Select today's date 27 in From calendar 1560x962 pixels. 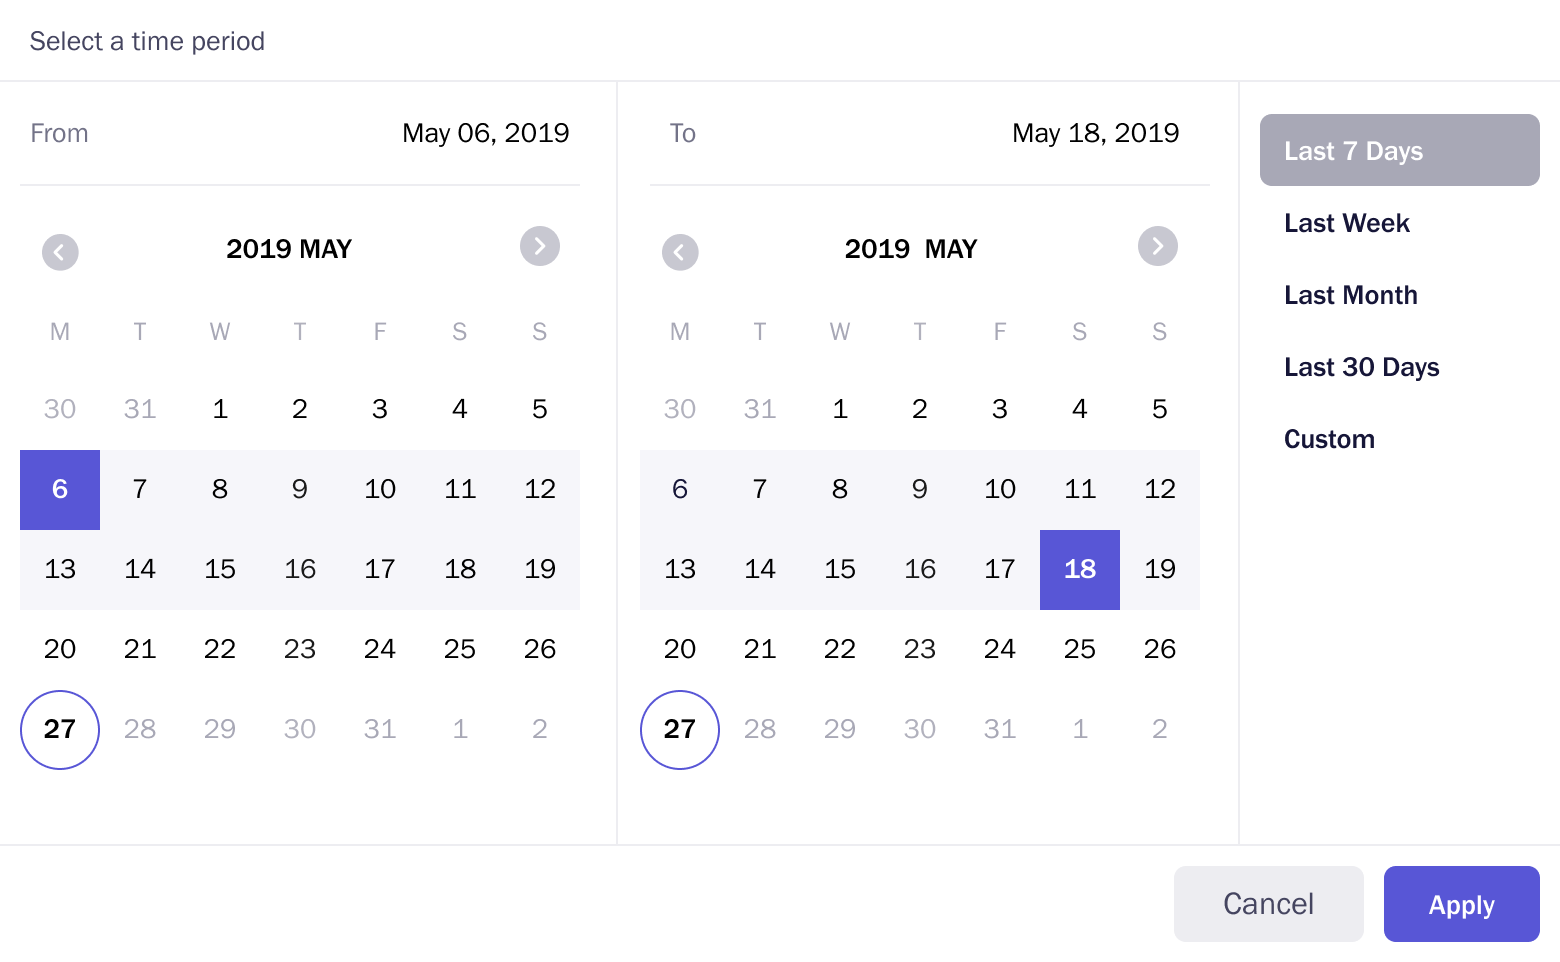point(60,729)
